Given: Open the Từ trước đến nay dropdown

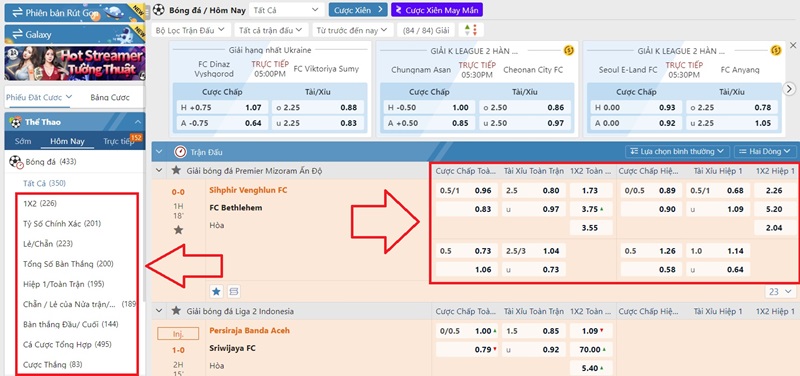Looking at the screenshot, I should point(353,30).
